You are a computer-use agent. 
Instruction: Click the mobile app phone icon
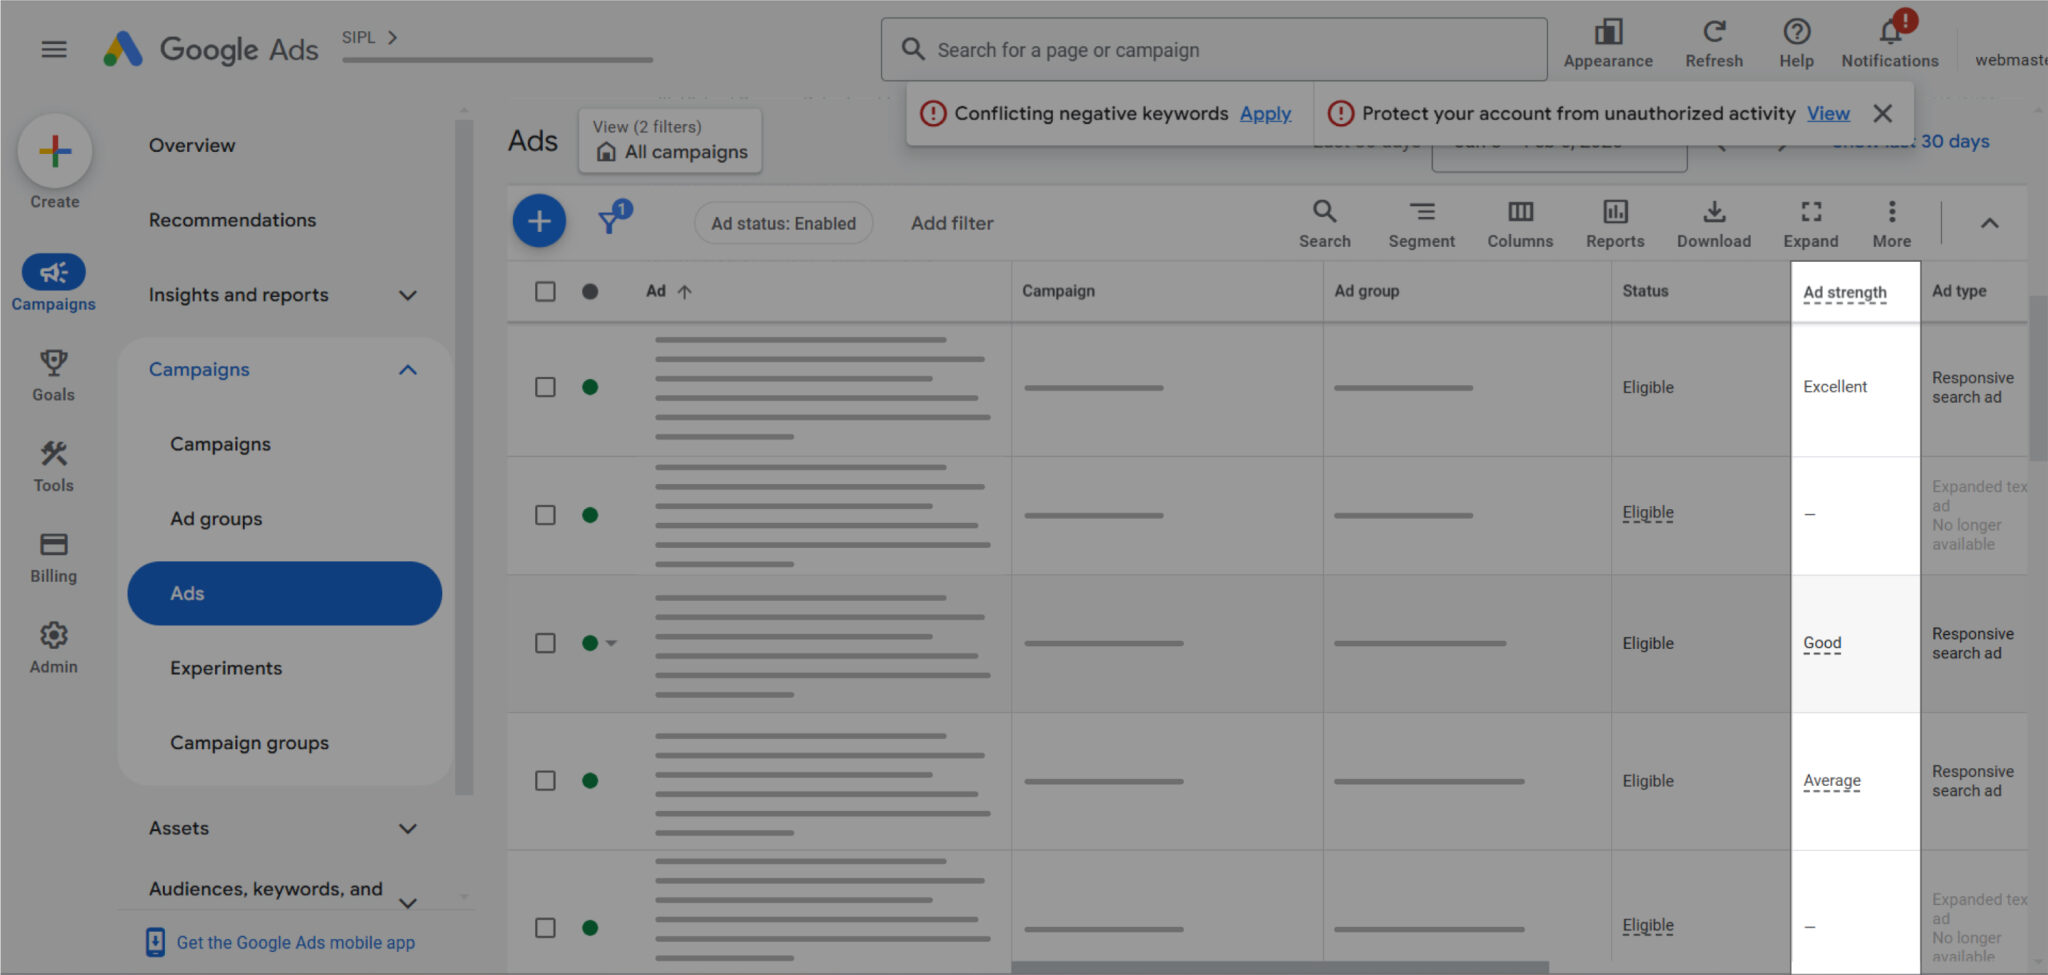click(x=155, y=942)
